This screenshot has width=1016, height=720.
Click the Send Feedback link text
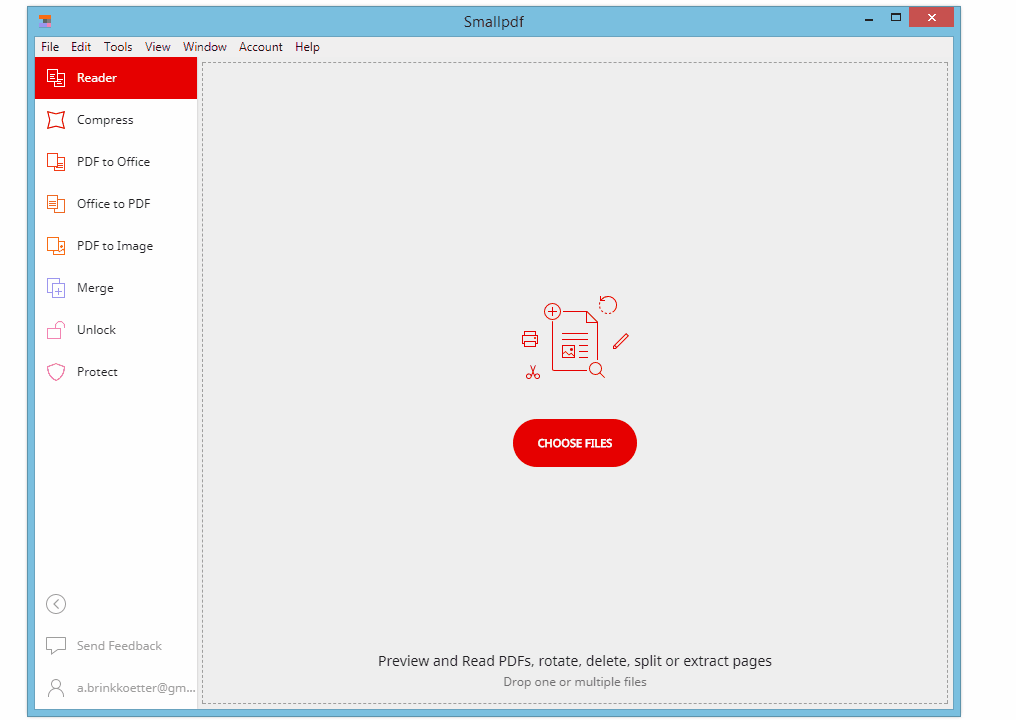click(x=119, y=645)
